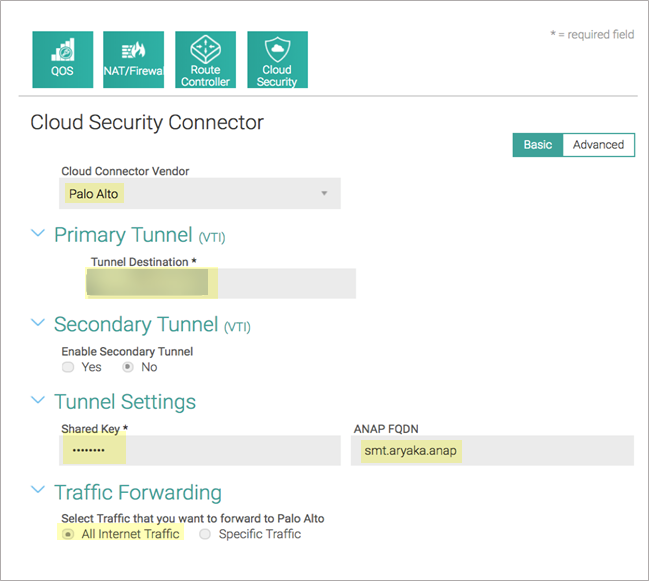Click the Tunnel Settings section heading
The height and width of the screenshot is (581, 649).
point(125,402)
